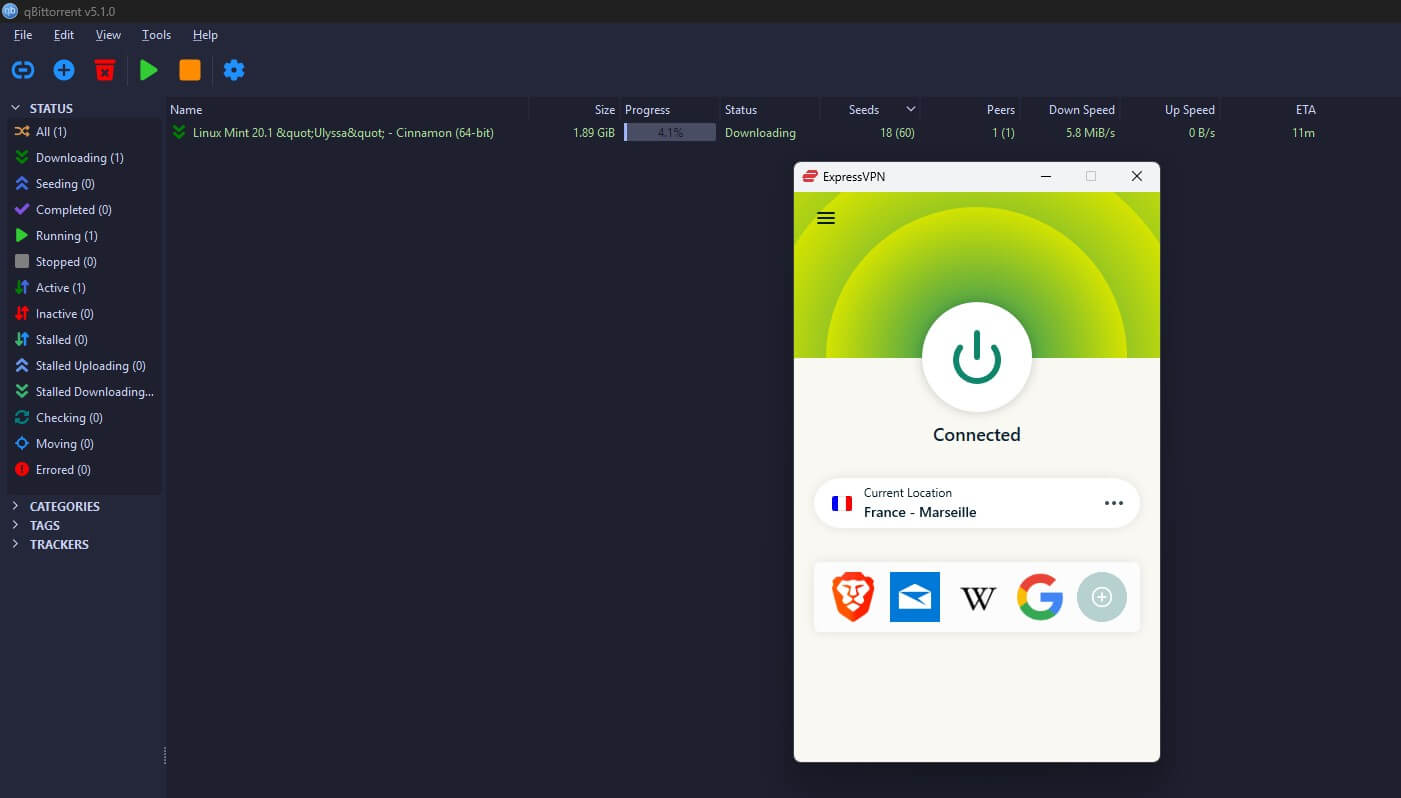Screen dimensions: 1401x798
Task: Click the Seeds column sort arrow
Action: tap(910, 109)
